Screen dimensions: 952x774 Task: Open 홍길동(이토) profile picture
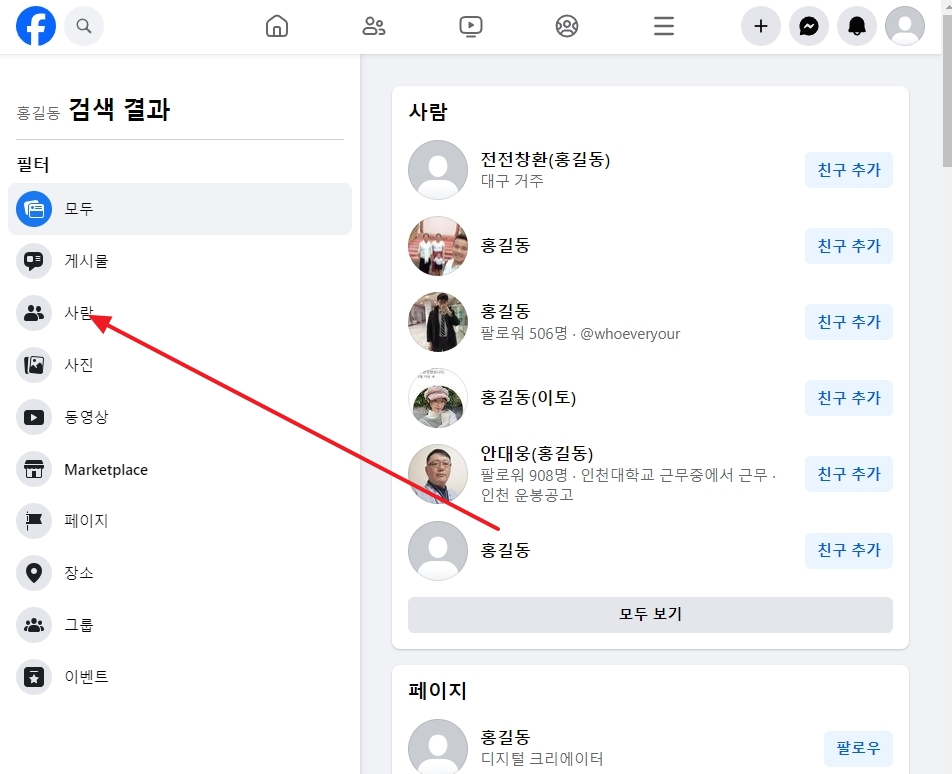[x=438, y=398]
